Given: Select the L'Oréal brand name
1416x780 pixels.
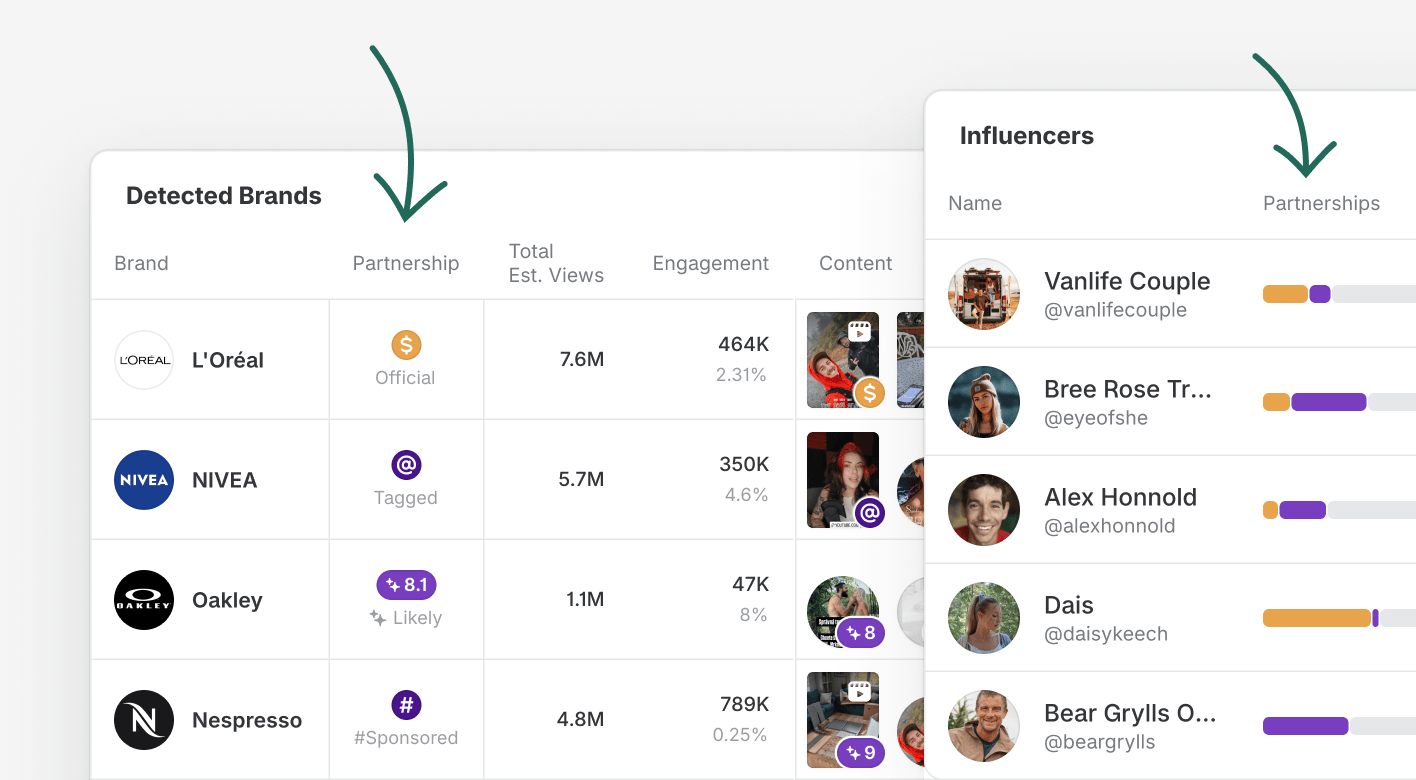Looking at the screenshot, I should click(228, 360).
